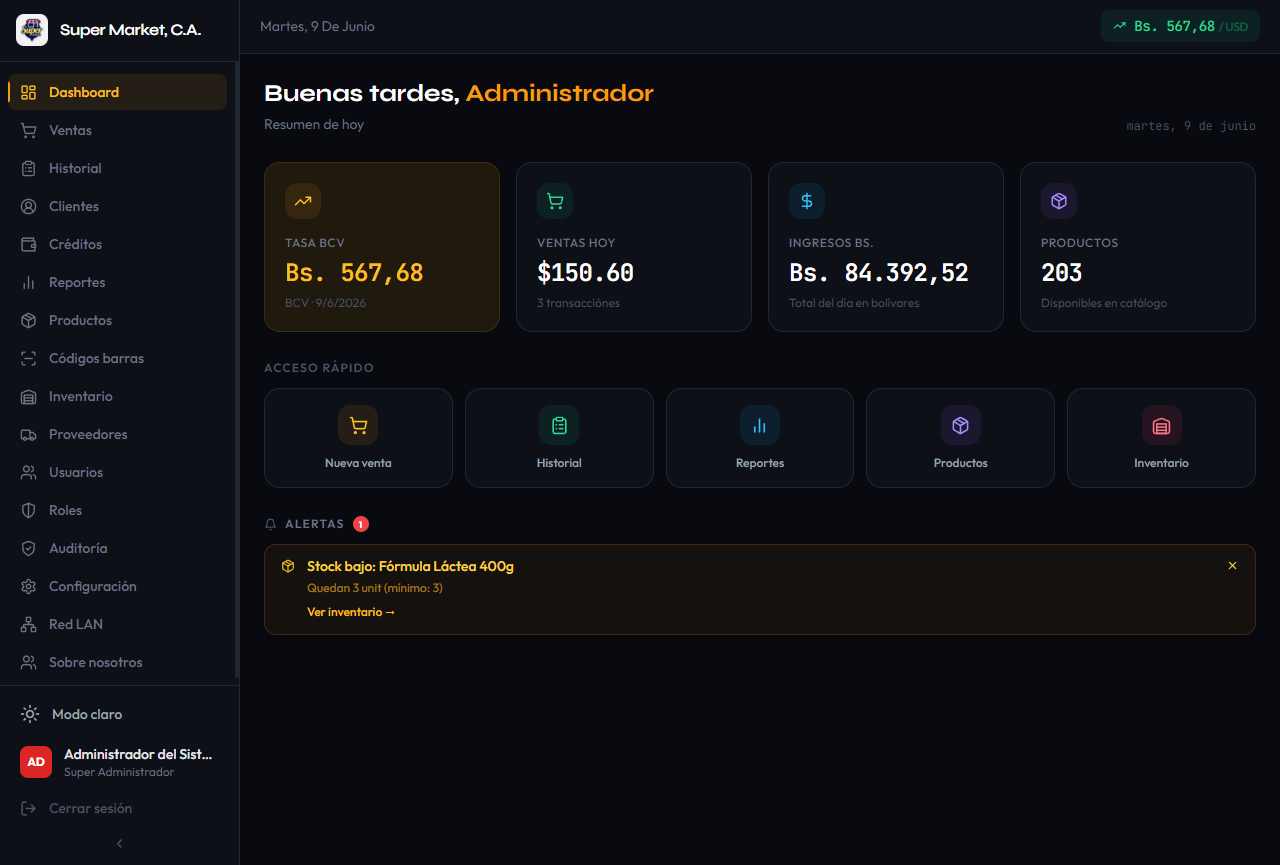Open the Inventario quick access icon
Image resolution: width=1280 pixels, height=865 pixels.
pyautogui.click(x=1162, y=425)
